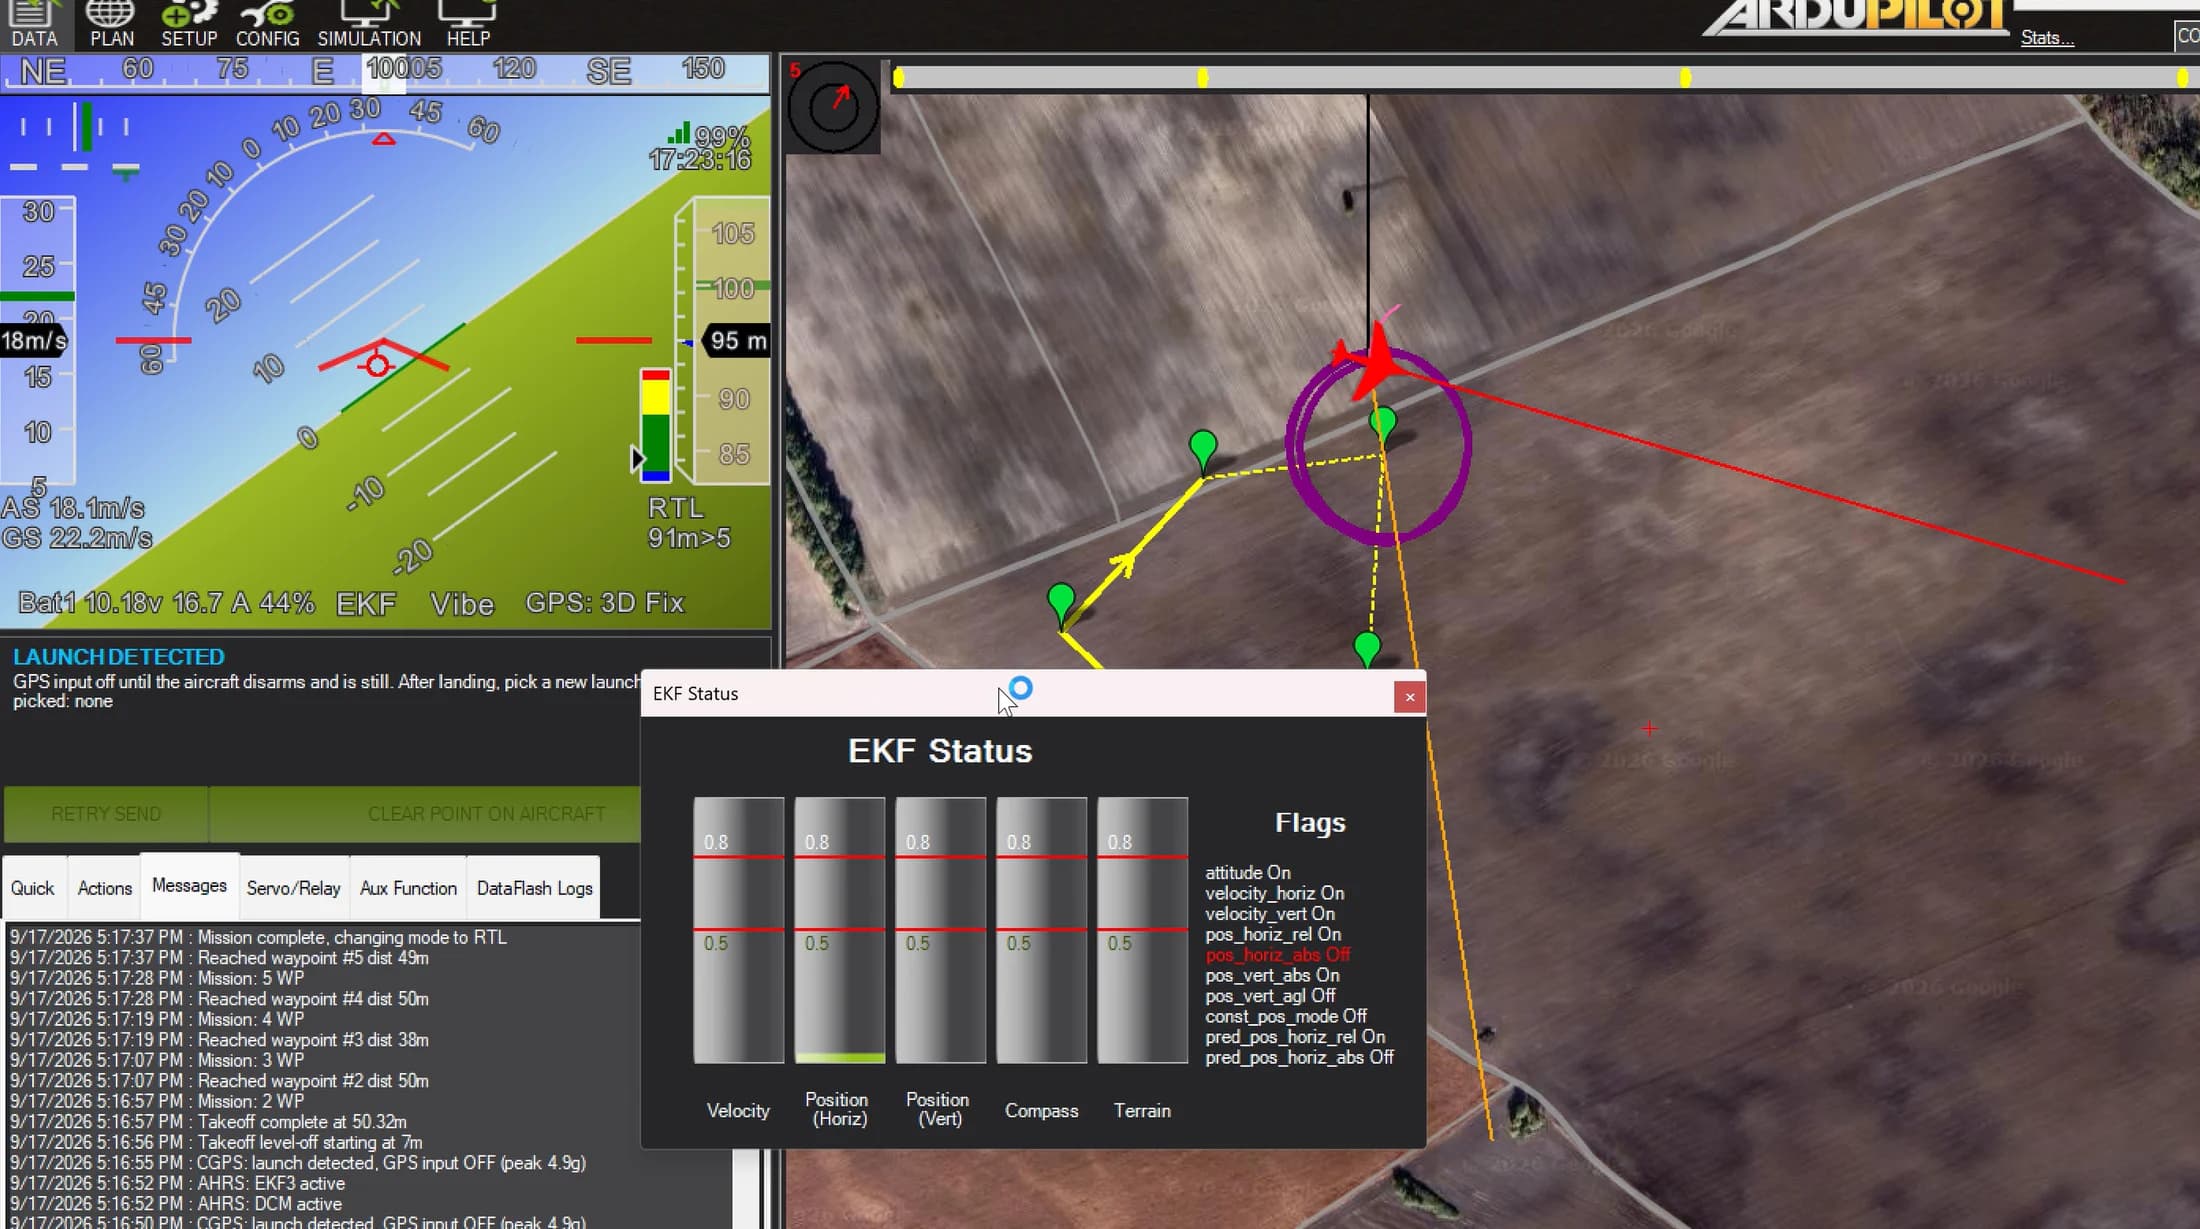Open the HELP screen
Image resolution: width=2200 pixels, height=1229 pixels.
(x=468, y=24)
